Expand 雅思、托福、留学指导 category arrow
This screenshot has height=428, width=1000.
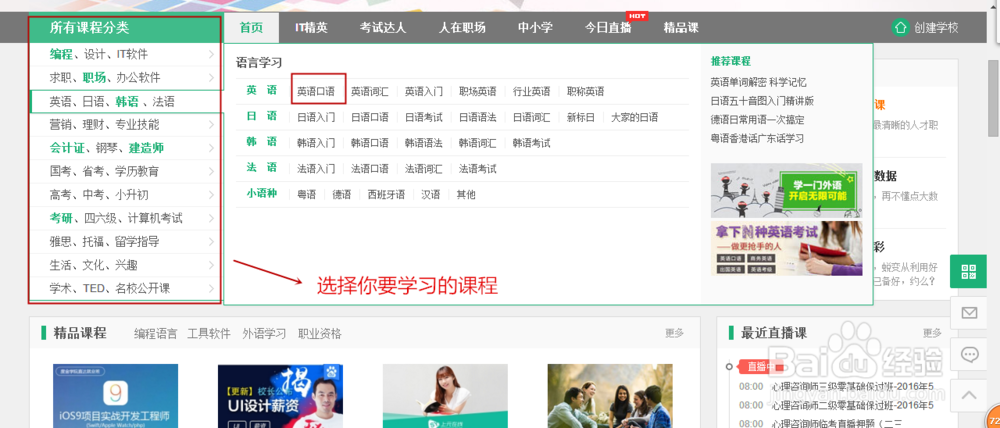tap(211, 242)
